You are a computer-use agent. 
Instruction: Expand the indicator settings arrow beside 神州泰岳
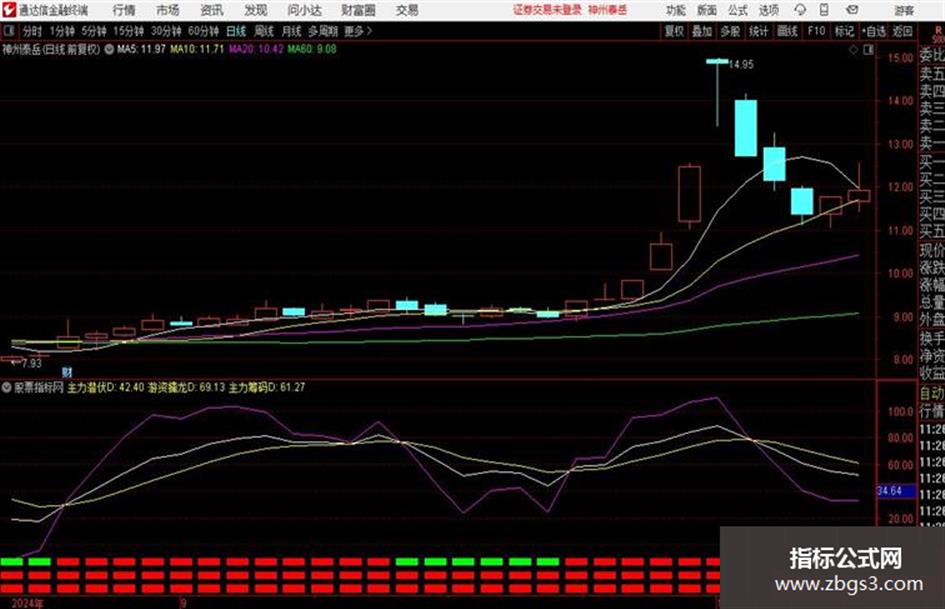coord(109,49)
